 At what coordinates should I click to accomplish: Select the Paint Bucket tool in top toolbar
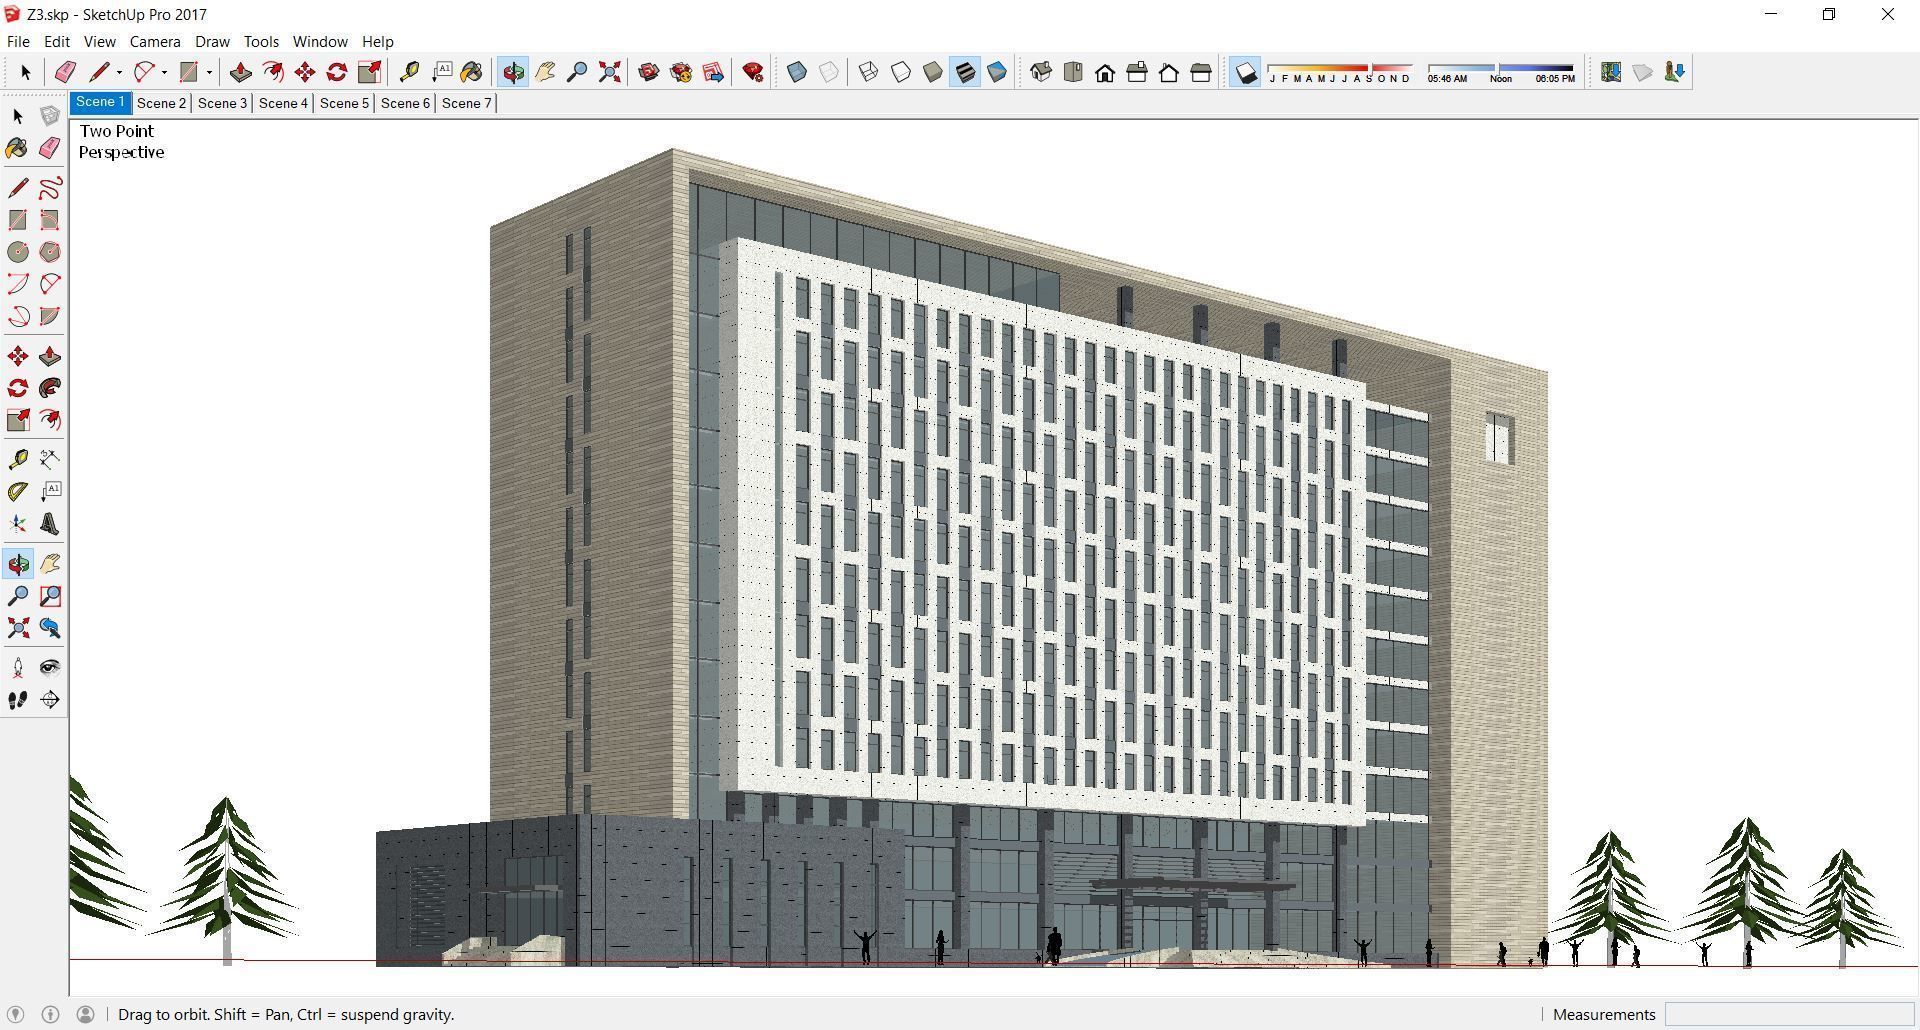click(471, 72)
